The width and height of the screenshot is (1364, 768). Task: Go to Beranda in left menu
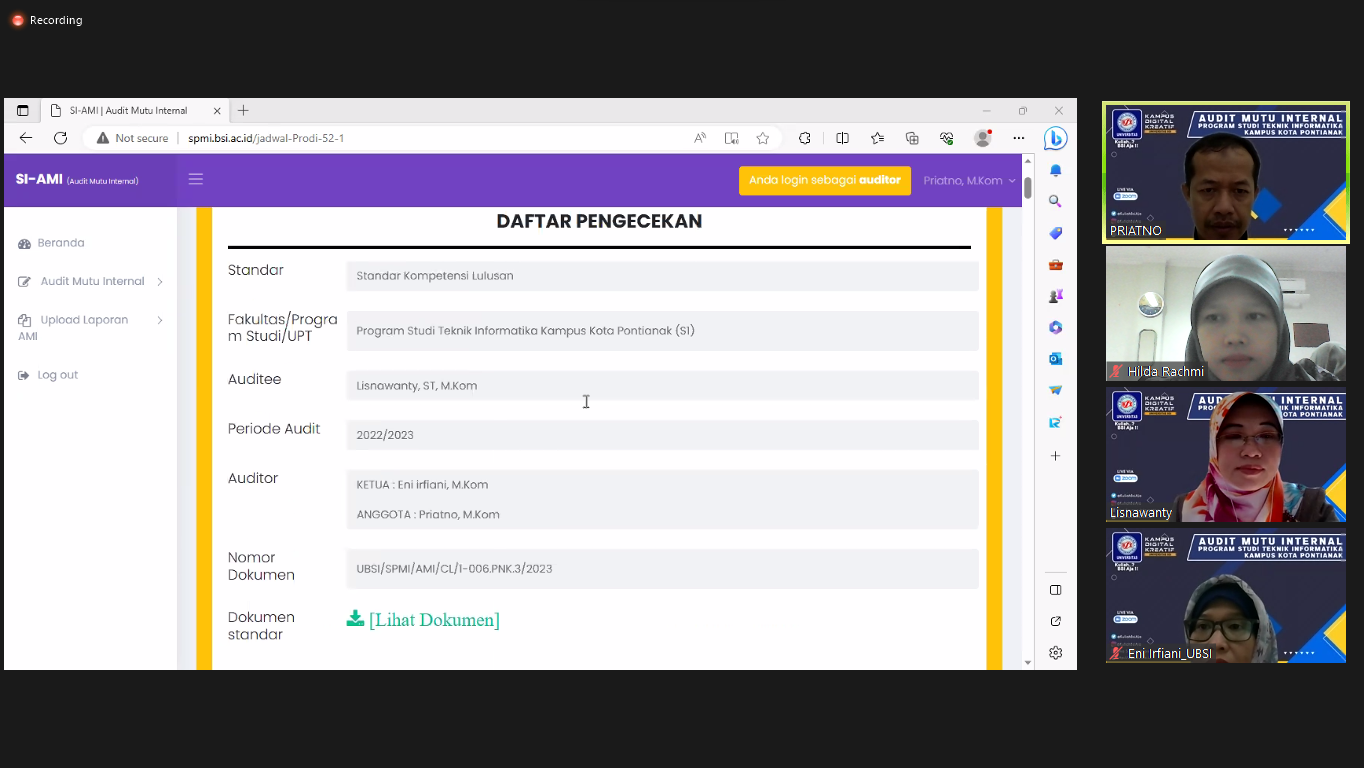tap(51, 243)
